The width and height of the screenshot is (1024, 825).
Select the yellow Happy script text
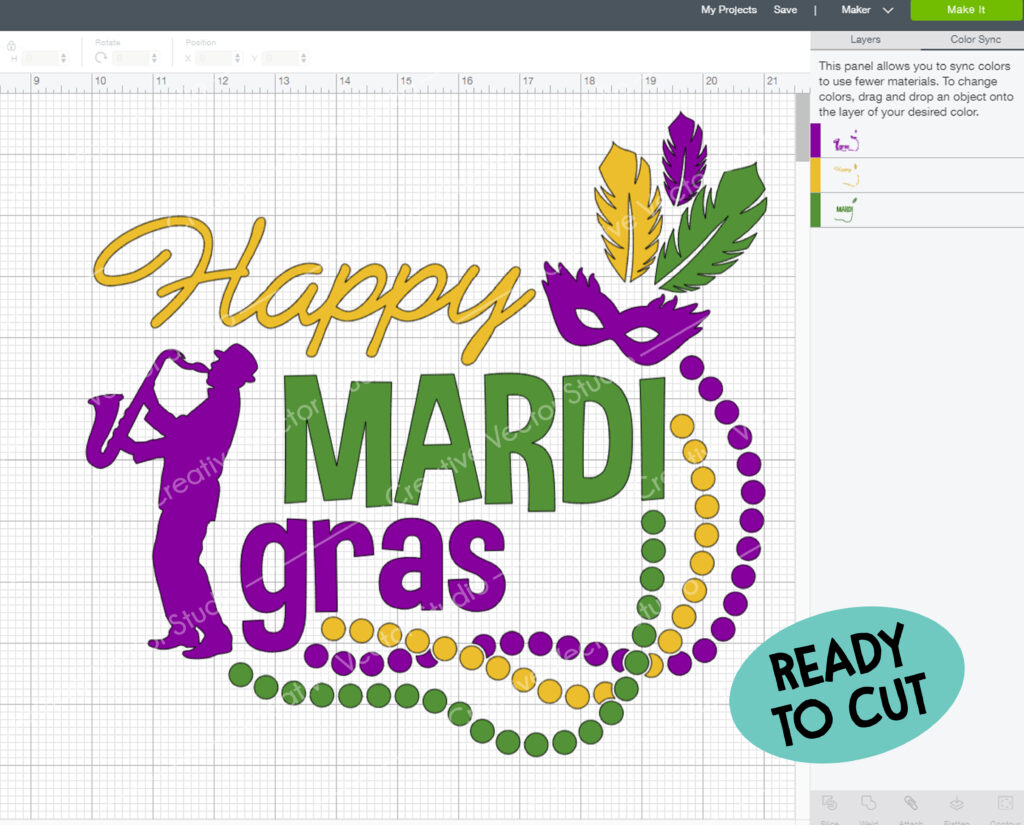pos(313,291)
